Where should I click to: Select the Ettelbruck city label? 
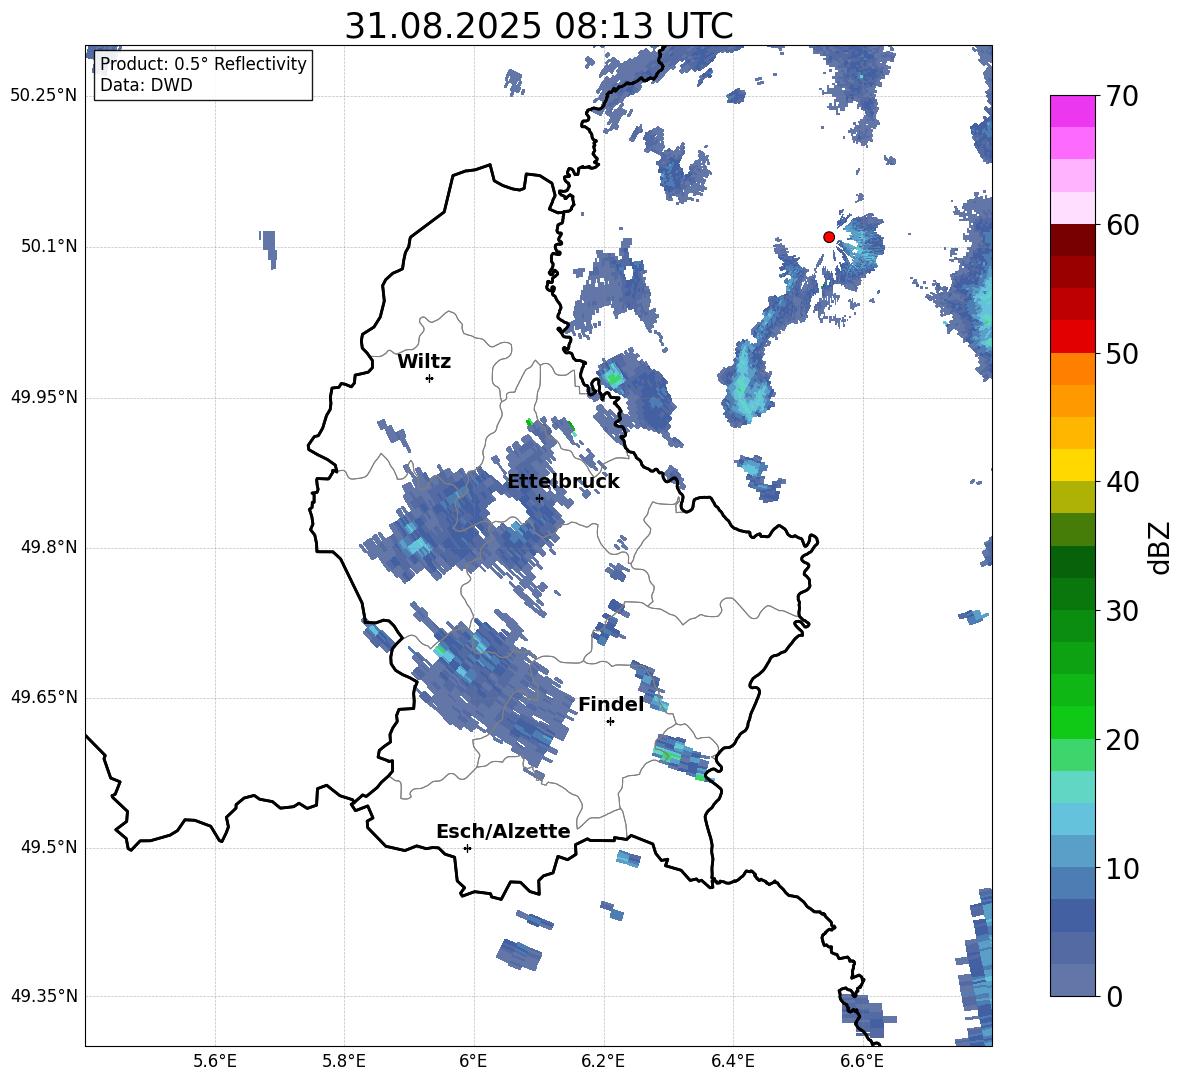(x=563, y=482)
